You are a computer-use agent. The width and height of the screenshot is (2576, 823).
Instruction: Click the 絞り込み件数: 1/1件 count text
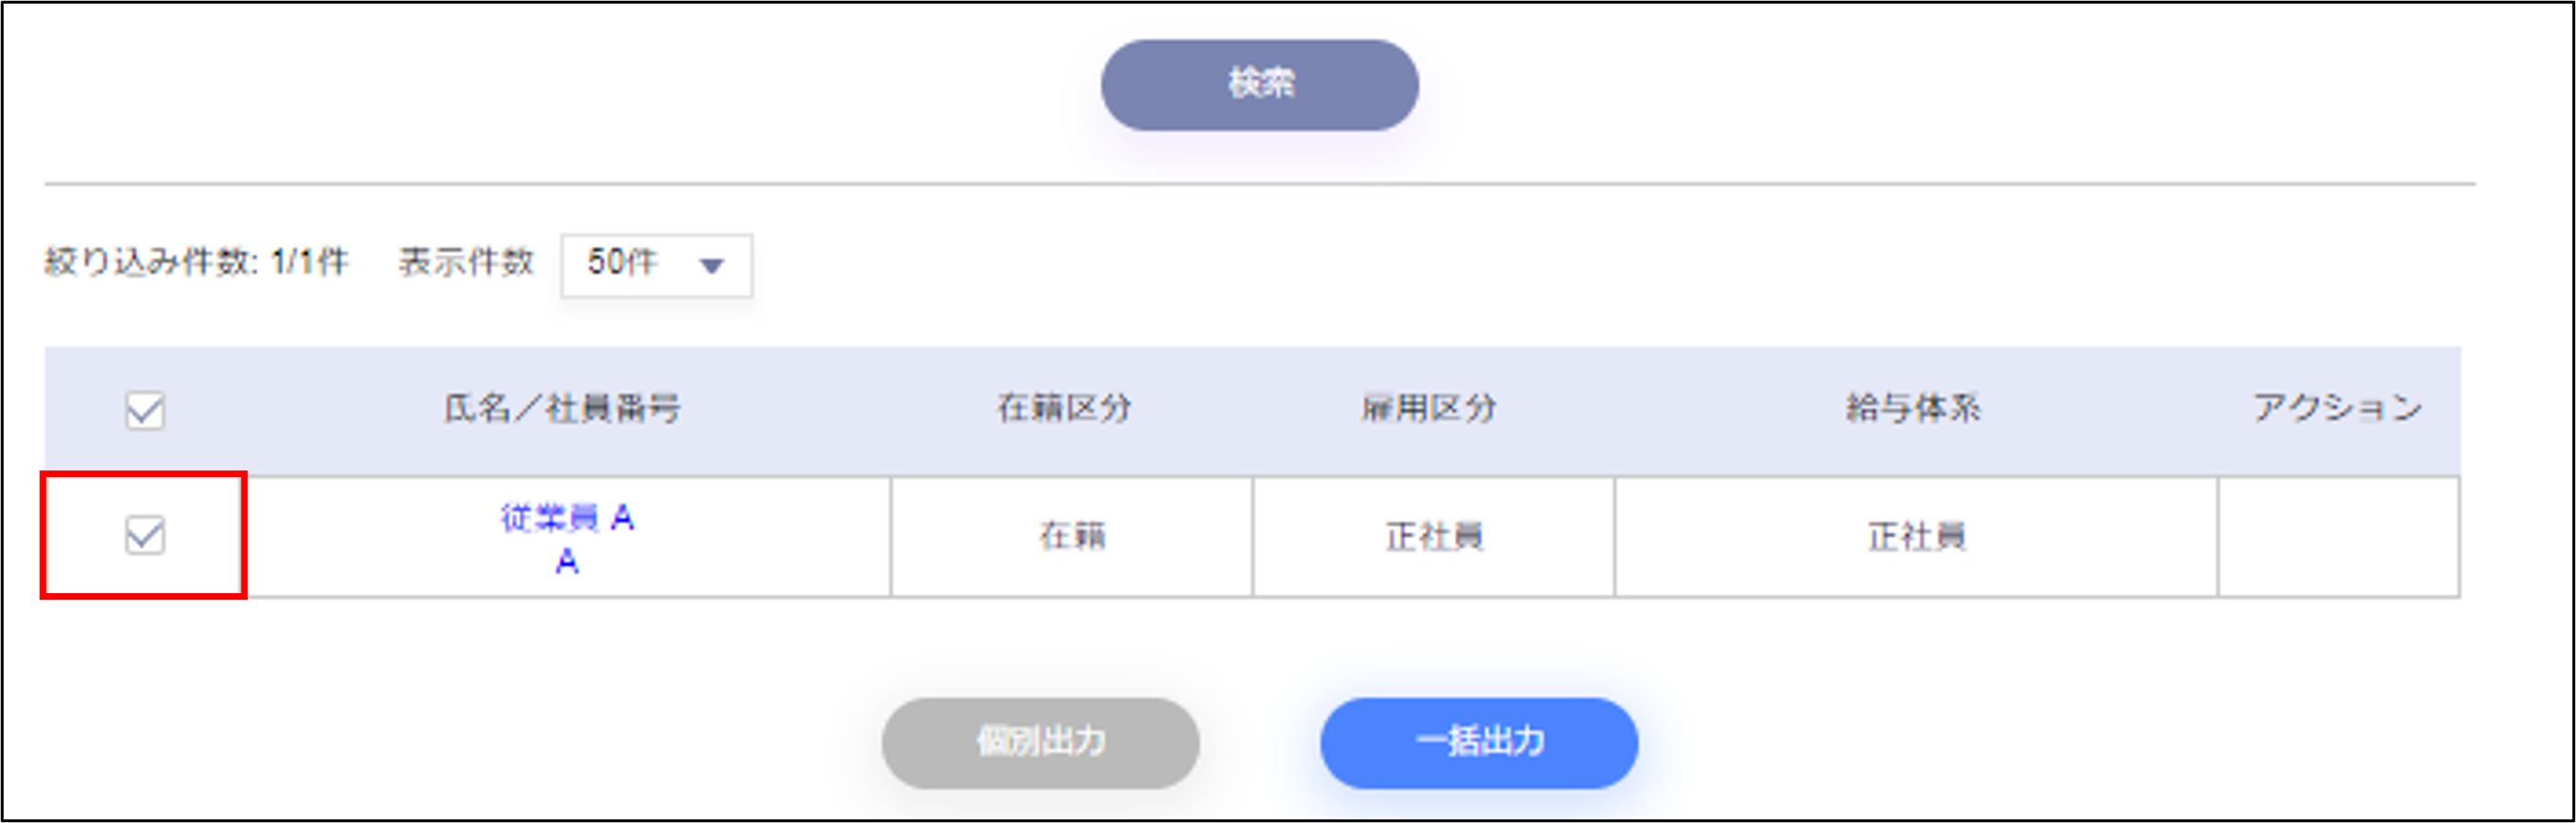196,262
